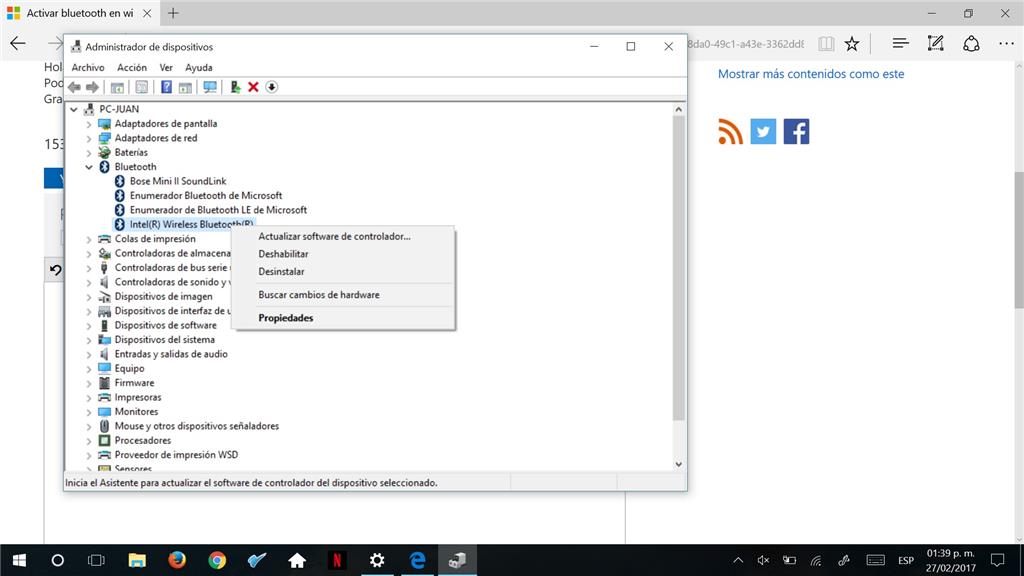
Task: Click the Scan for hardware changes icon
Action: [211, 87]
